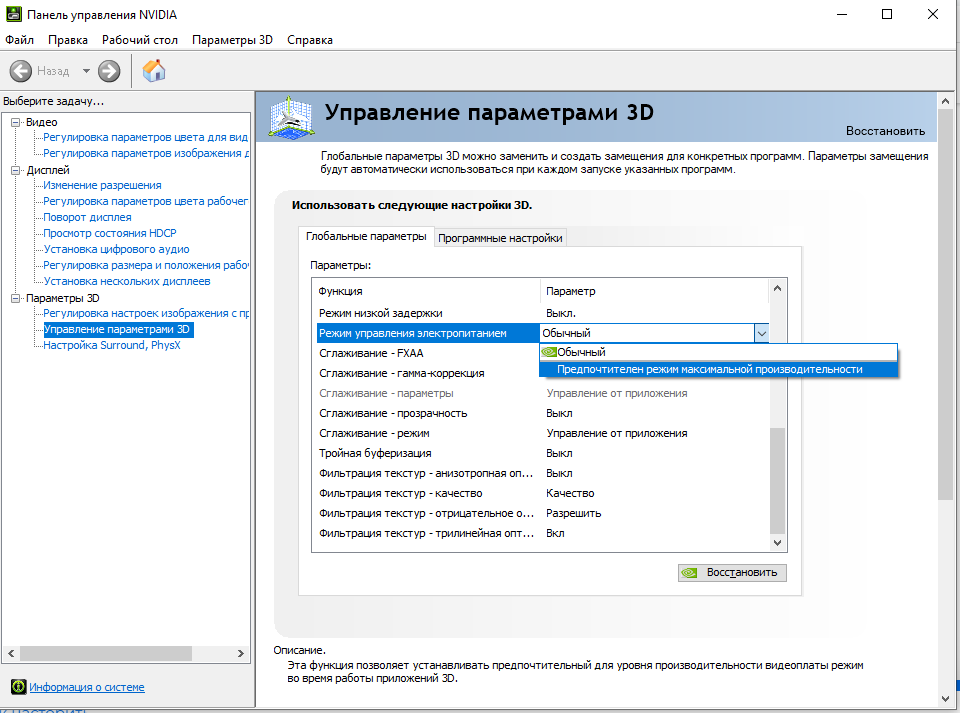Image resolution: width=960 pixels, height=713 pixels.
Task: Click the settings list scrollbar thumb
Action: pyautogui.click(x=777, y=480)
